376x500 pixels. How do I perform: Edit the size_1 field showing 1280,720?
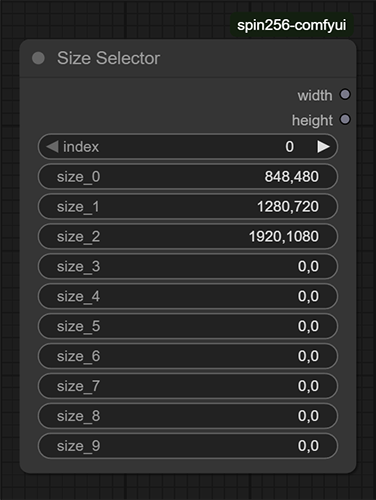[x=188, y=207]
